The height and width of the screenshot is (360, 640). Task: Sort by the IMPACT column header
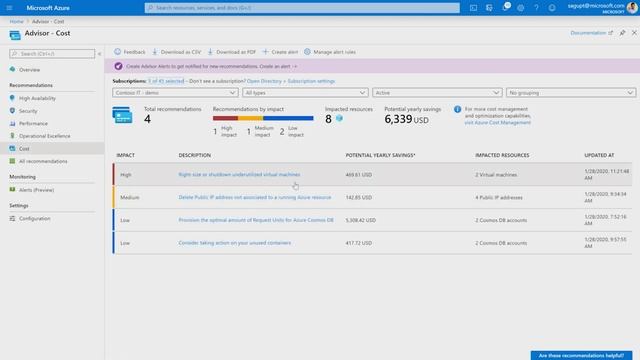126,156
